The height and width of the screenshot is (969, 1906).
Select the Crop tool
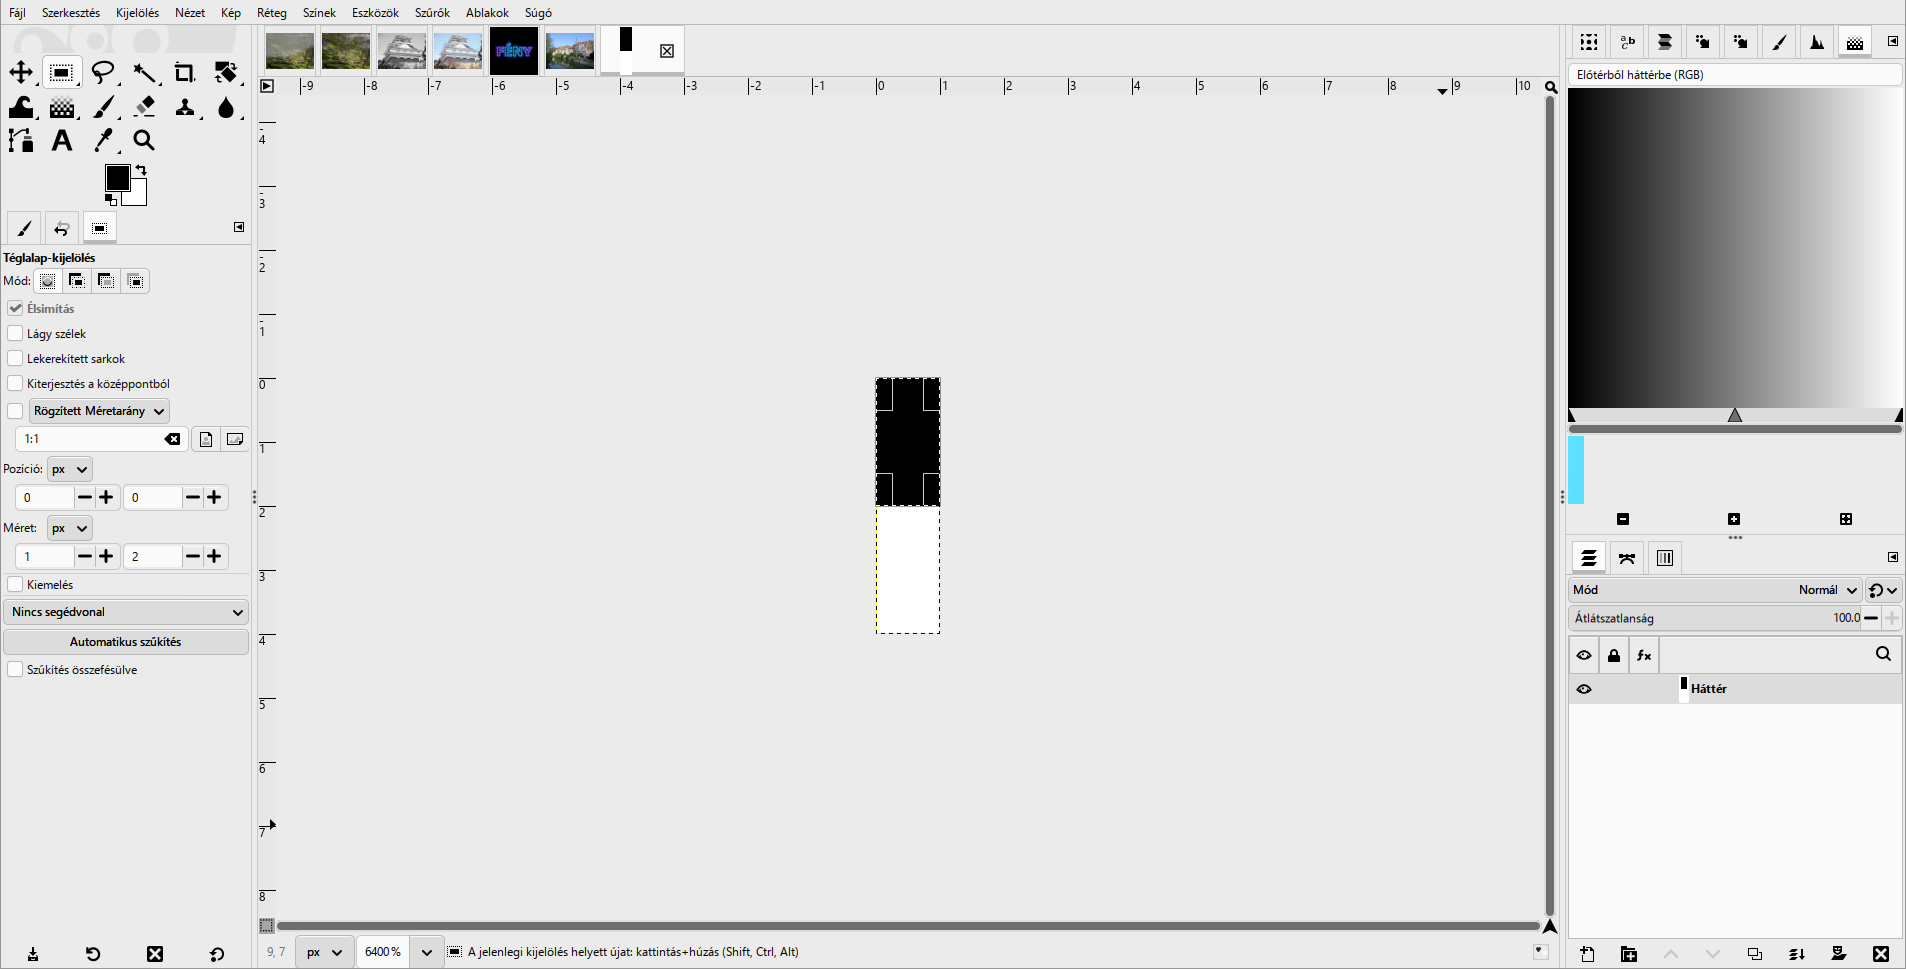185,72
